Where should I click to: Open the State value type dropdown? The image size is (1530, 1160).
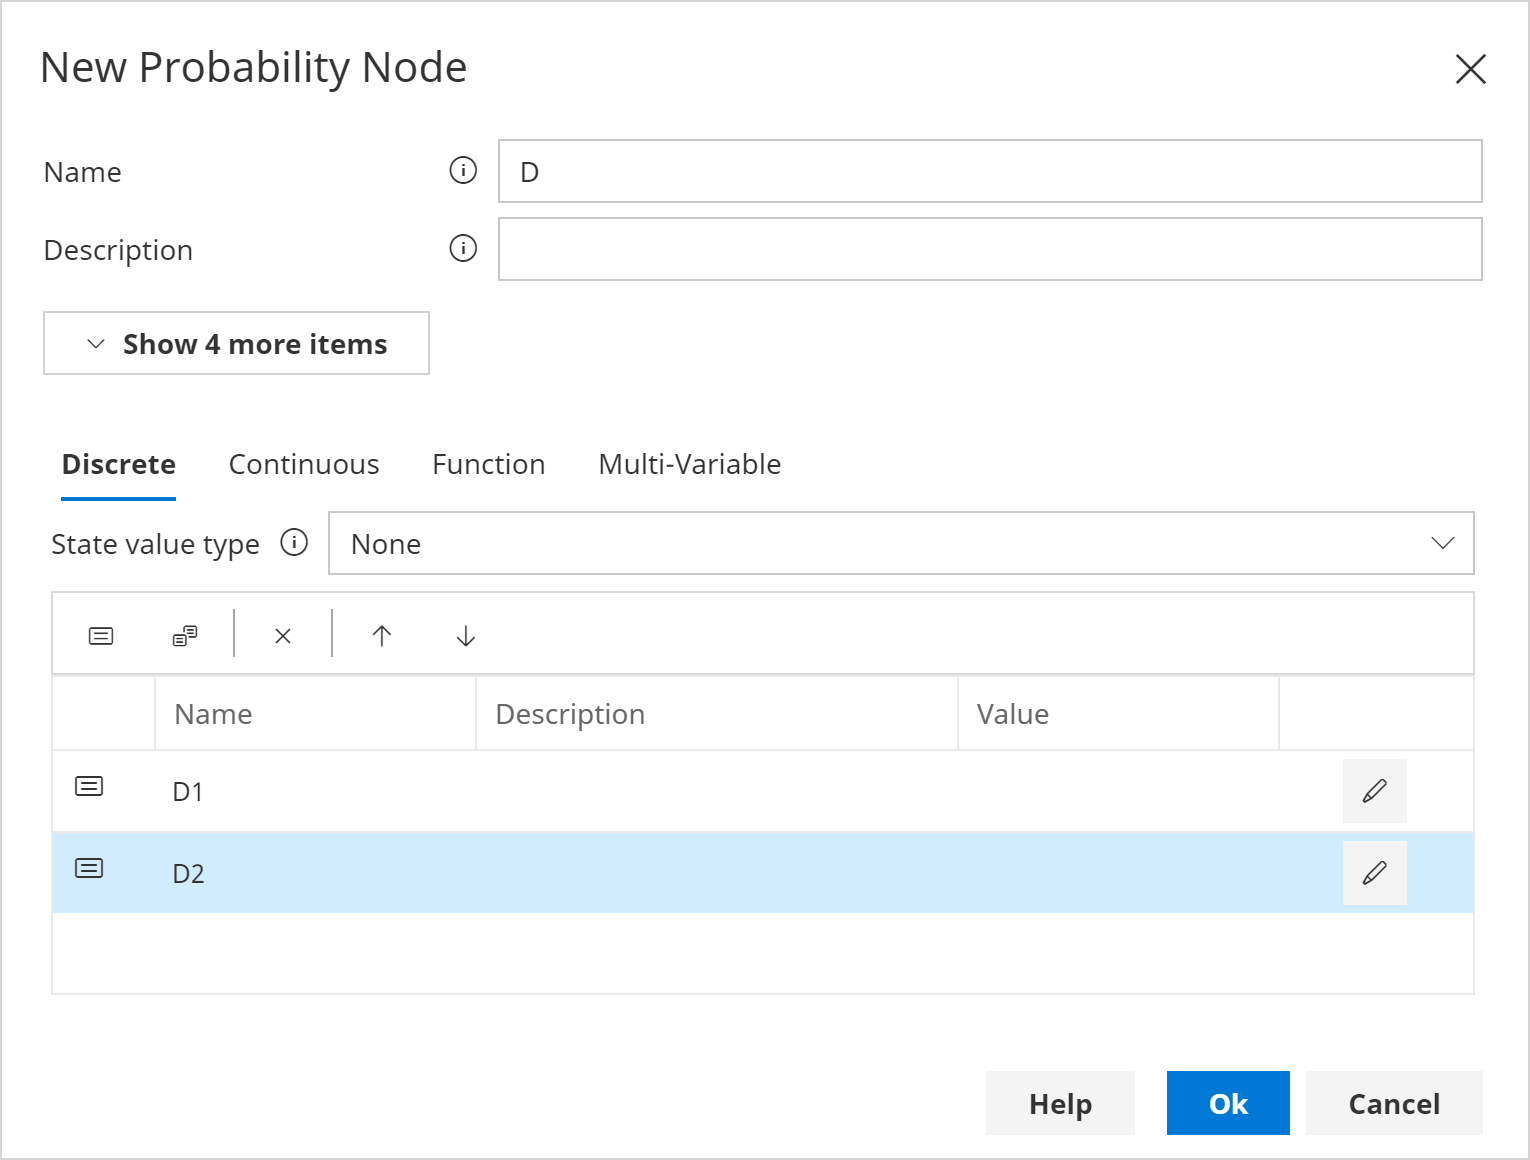coord(1443,543)
